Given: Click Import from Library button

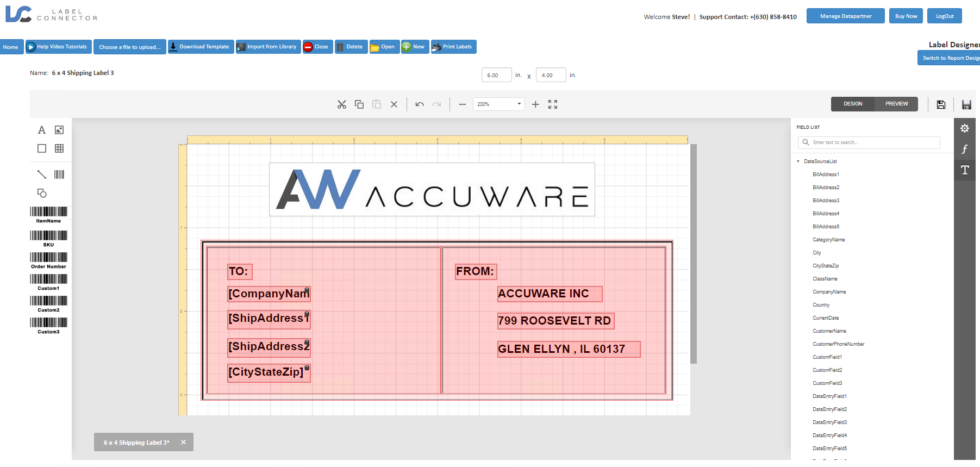Looking at the screenshot, I should click(268, 47).
